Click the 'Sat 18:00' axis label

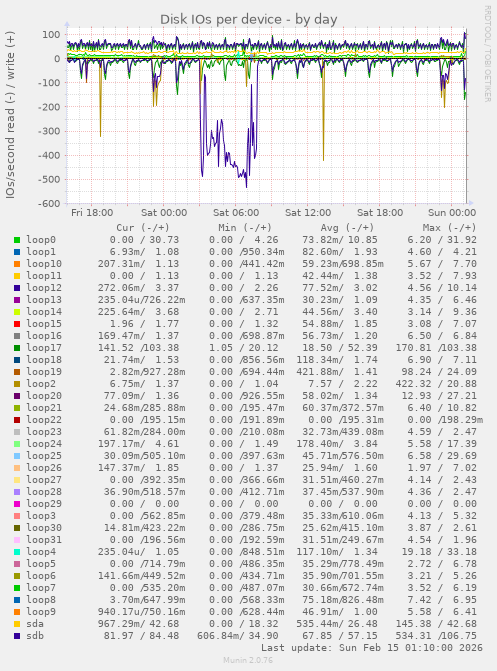(x=380, y=213)
